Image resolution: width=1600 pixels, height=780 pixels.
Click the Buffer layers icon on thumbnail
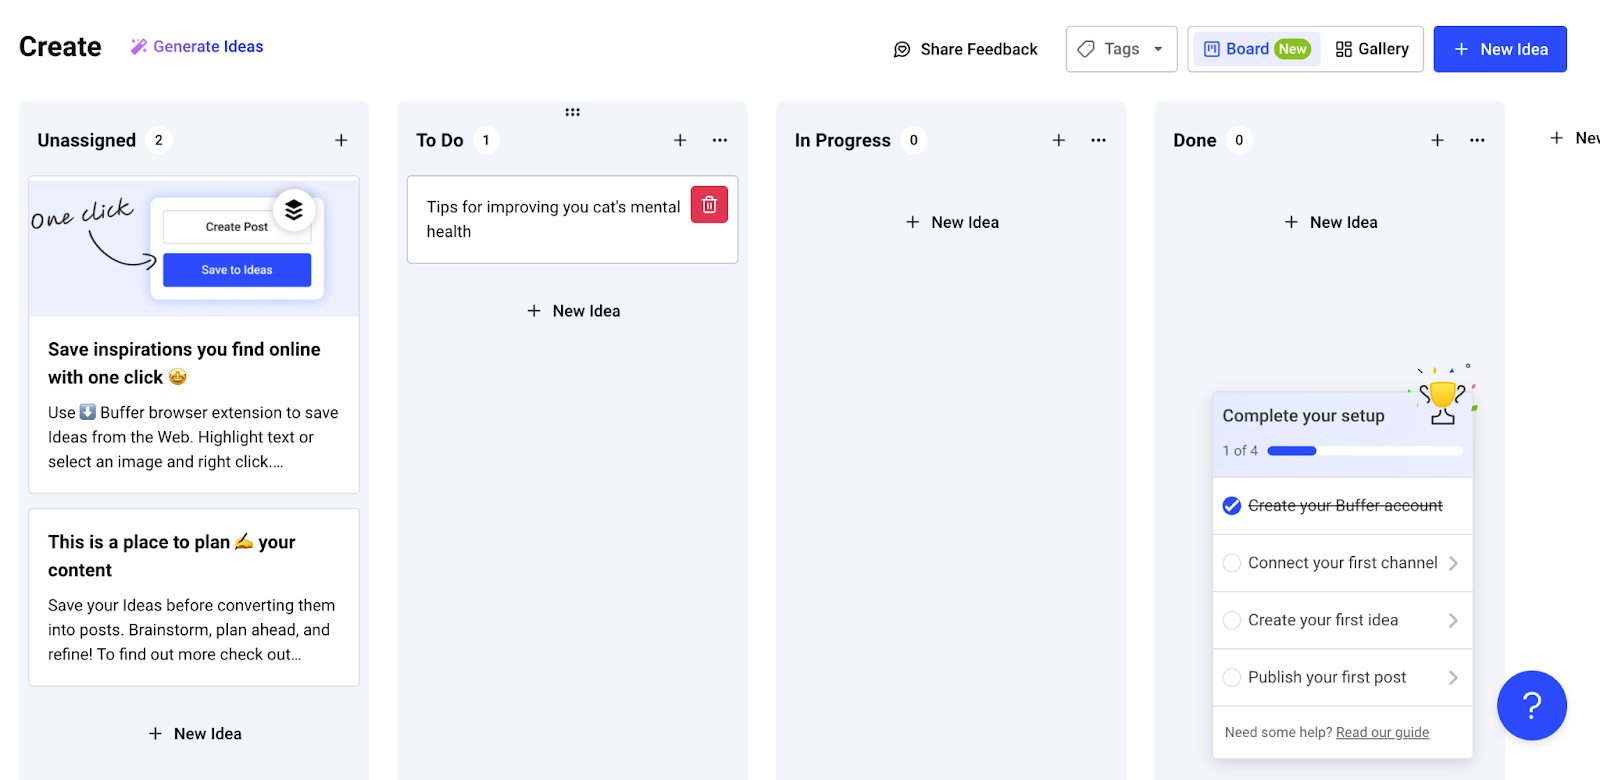294,210
